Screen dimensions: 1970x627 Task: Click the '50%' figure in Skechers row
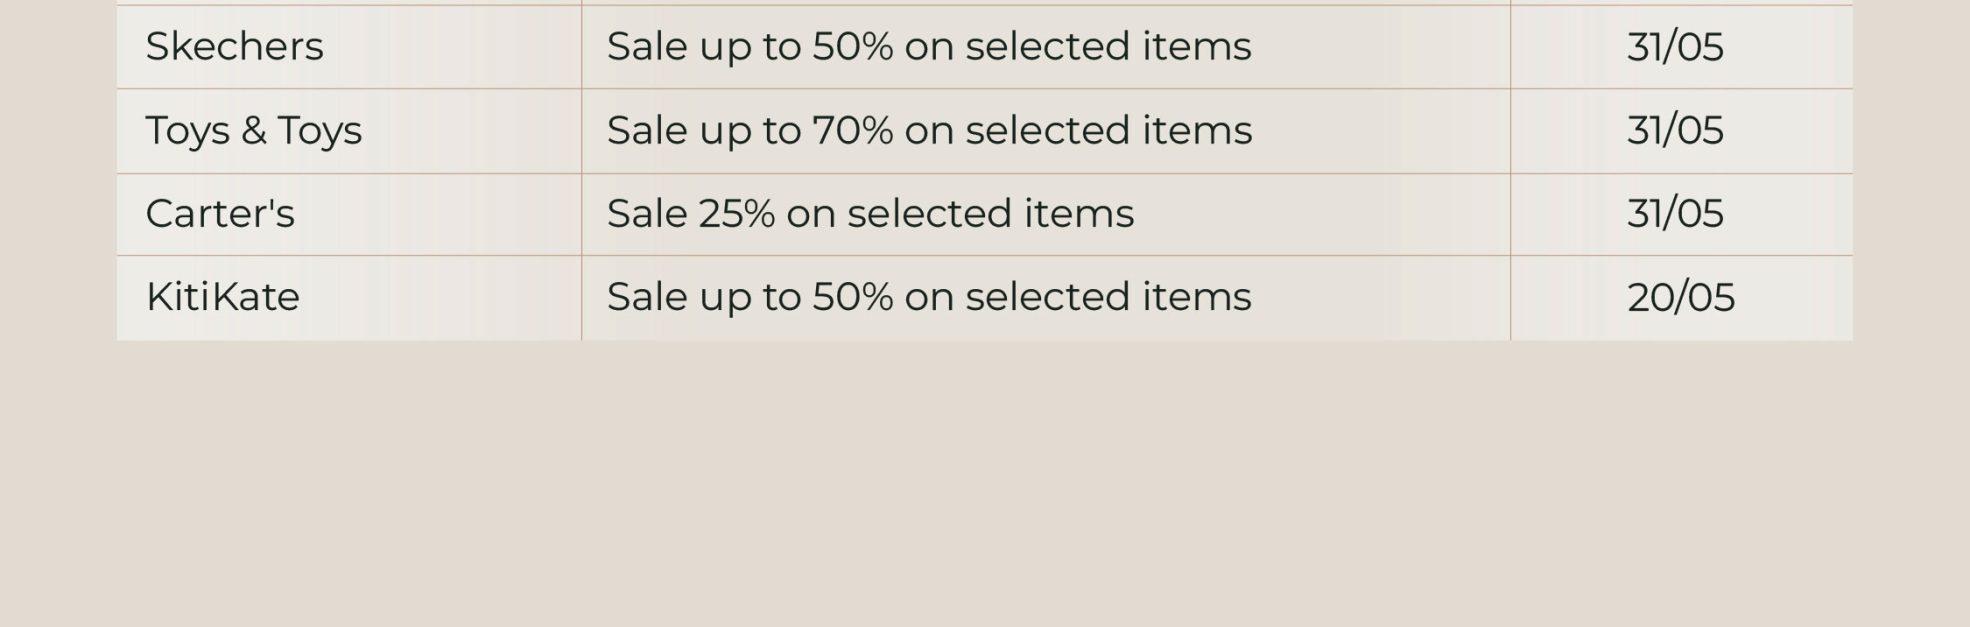(x=853, y=47)
